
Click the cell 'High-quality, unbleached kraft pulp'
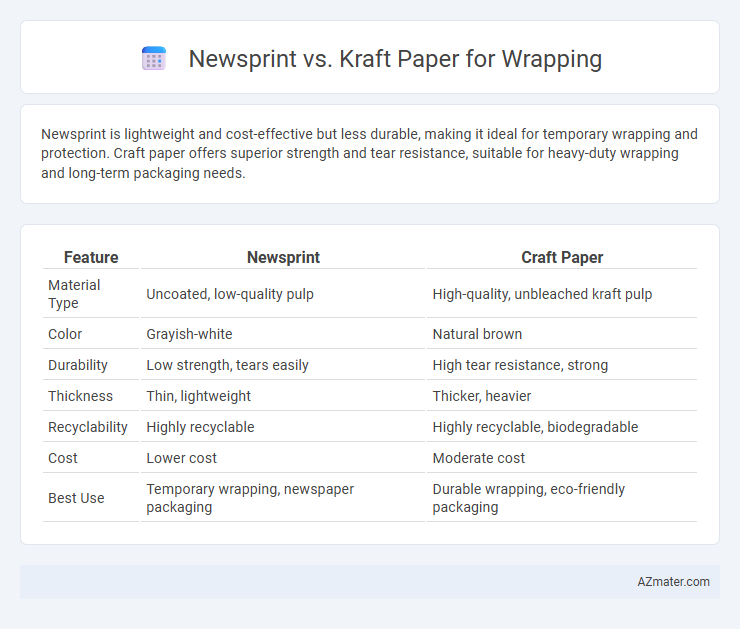point(542,294)
